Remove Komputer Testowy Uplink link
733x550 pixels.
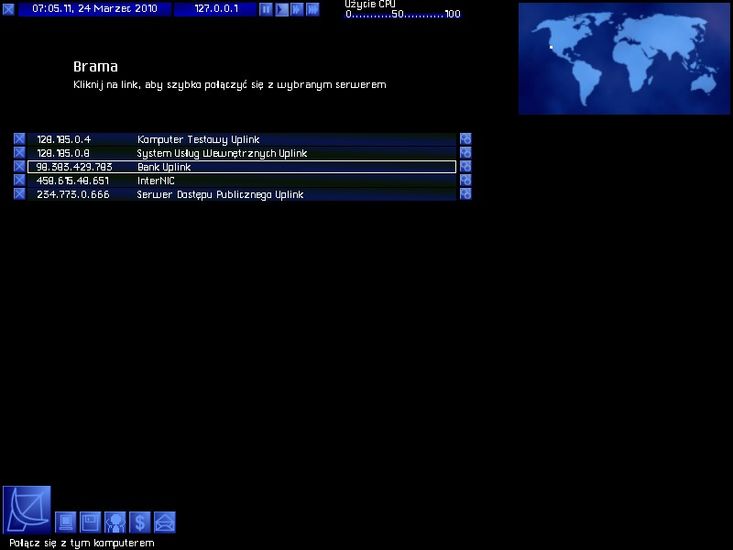pos(19,139)
